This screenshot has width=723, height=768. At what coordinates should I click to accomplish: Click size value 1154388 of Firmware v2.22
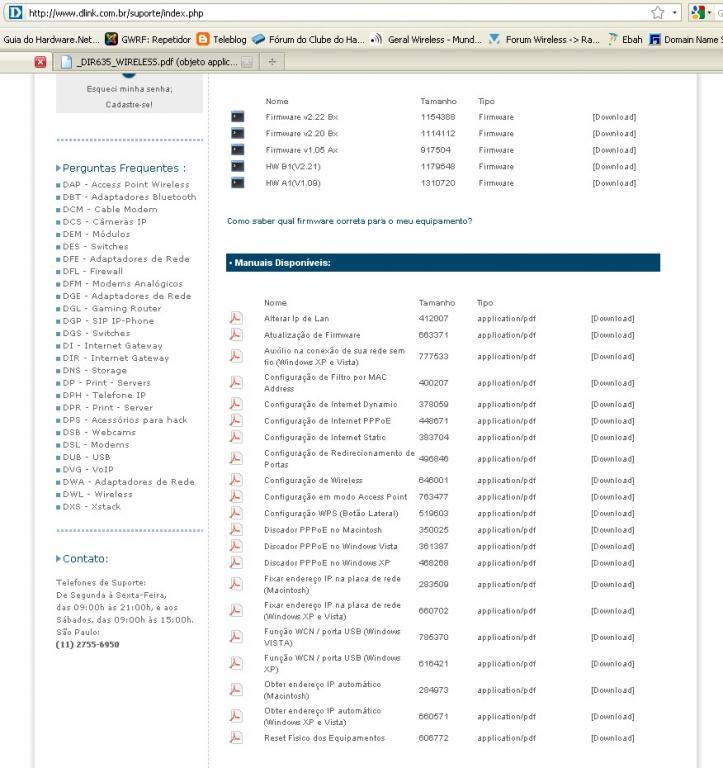click(438, 117)
